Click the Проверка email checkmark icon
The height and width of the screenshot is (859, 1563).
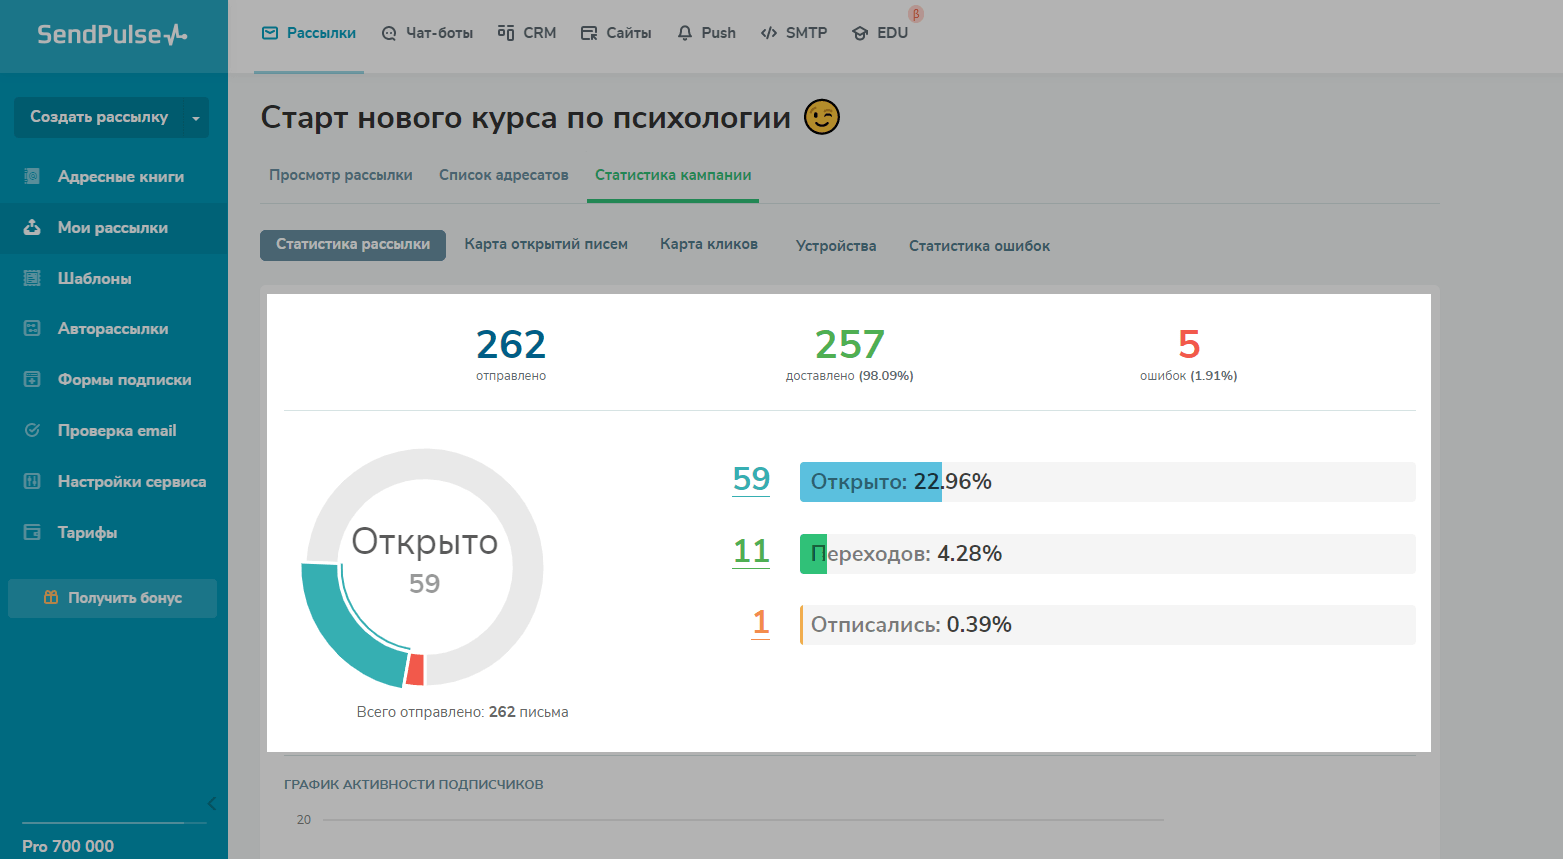click(32, 431)
